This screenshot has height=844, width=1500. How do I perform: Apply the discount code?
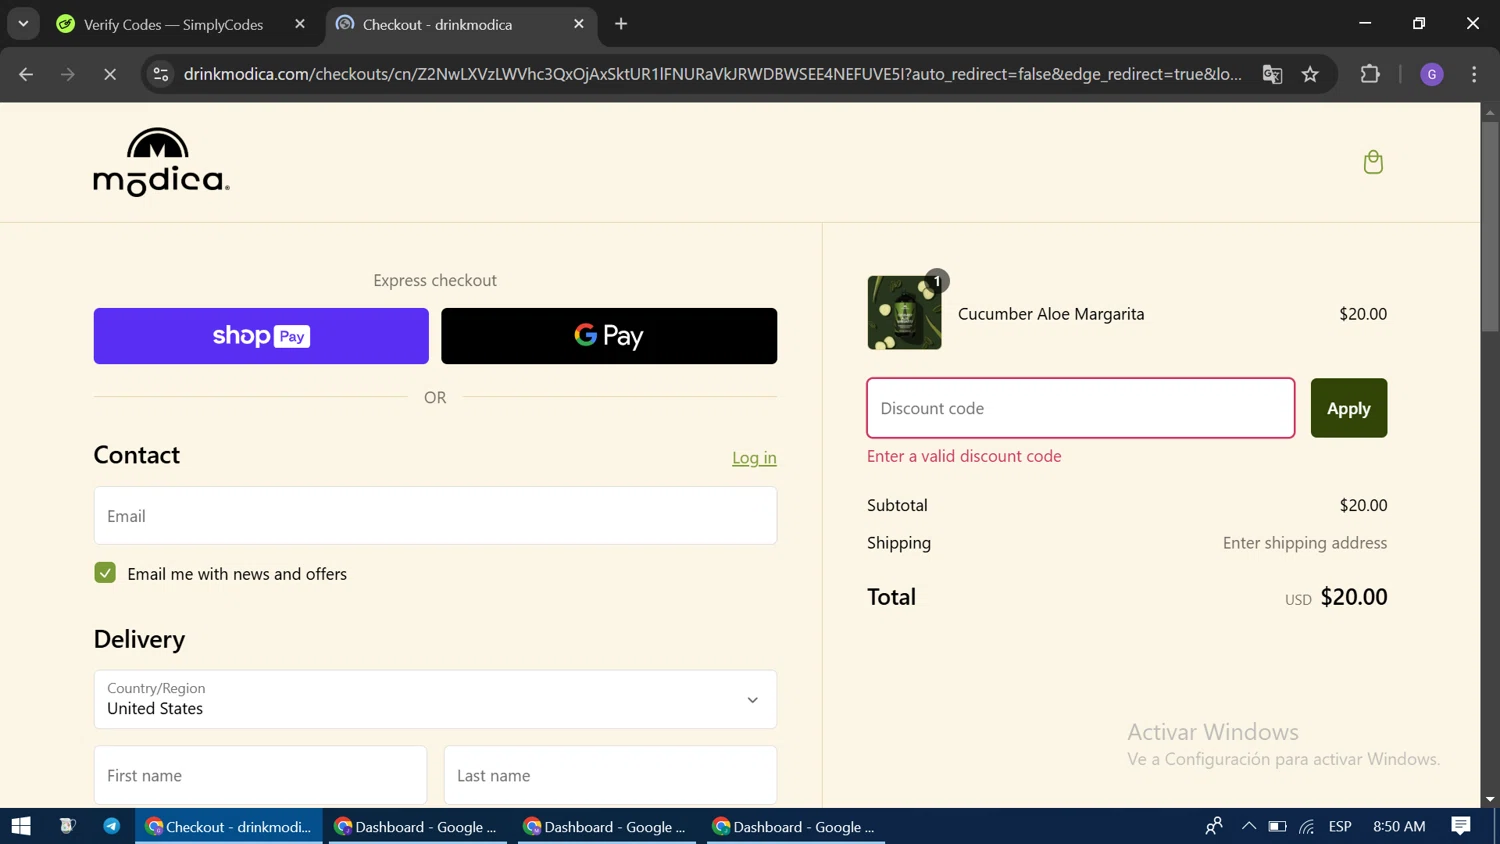coord(1349,408)
